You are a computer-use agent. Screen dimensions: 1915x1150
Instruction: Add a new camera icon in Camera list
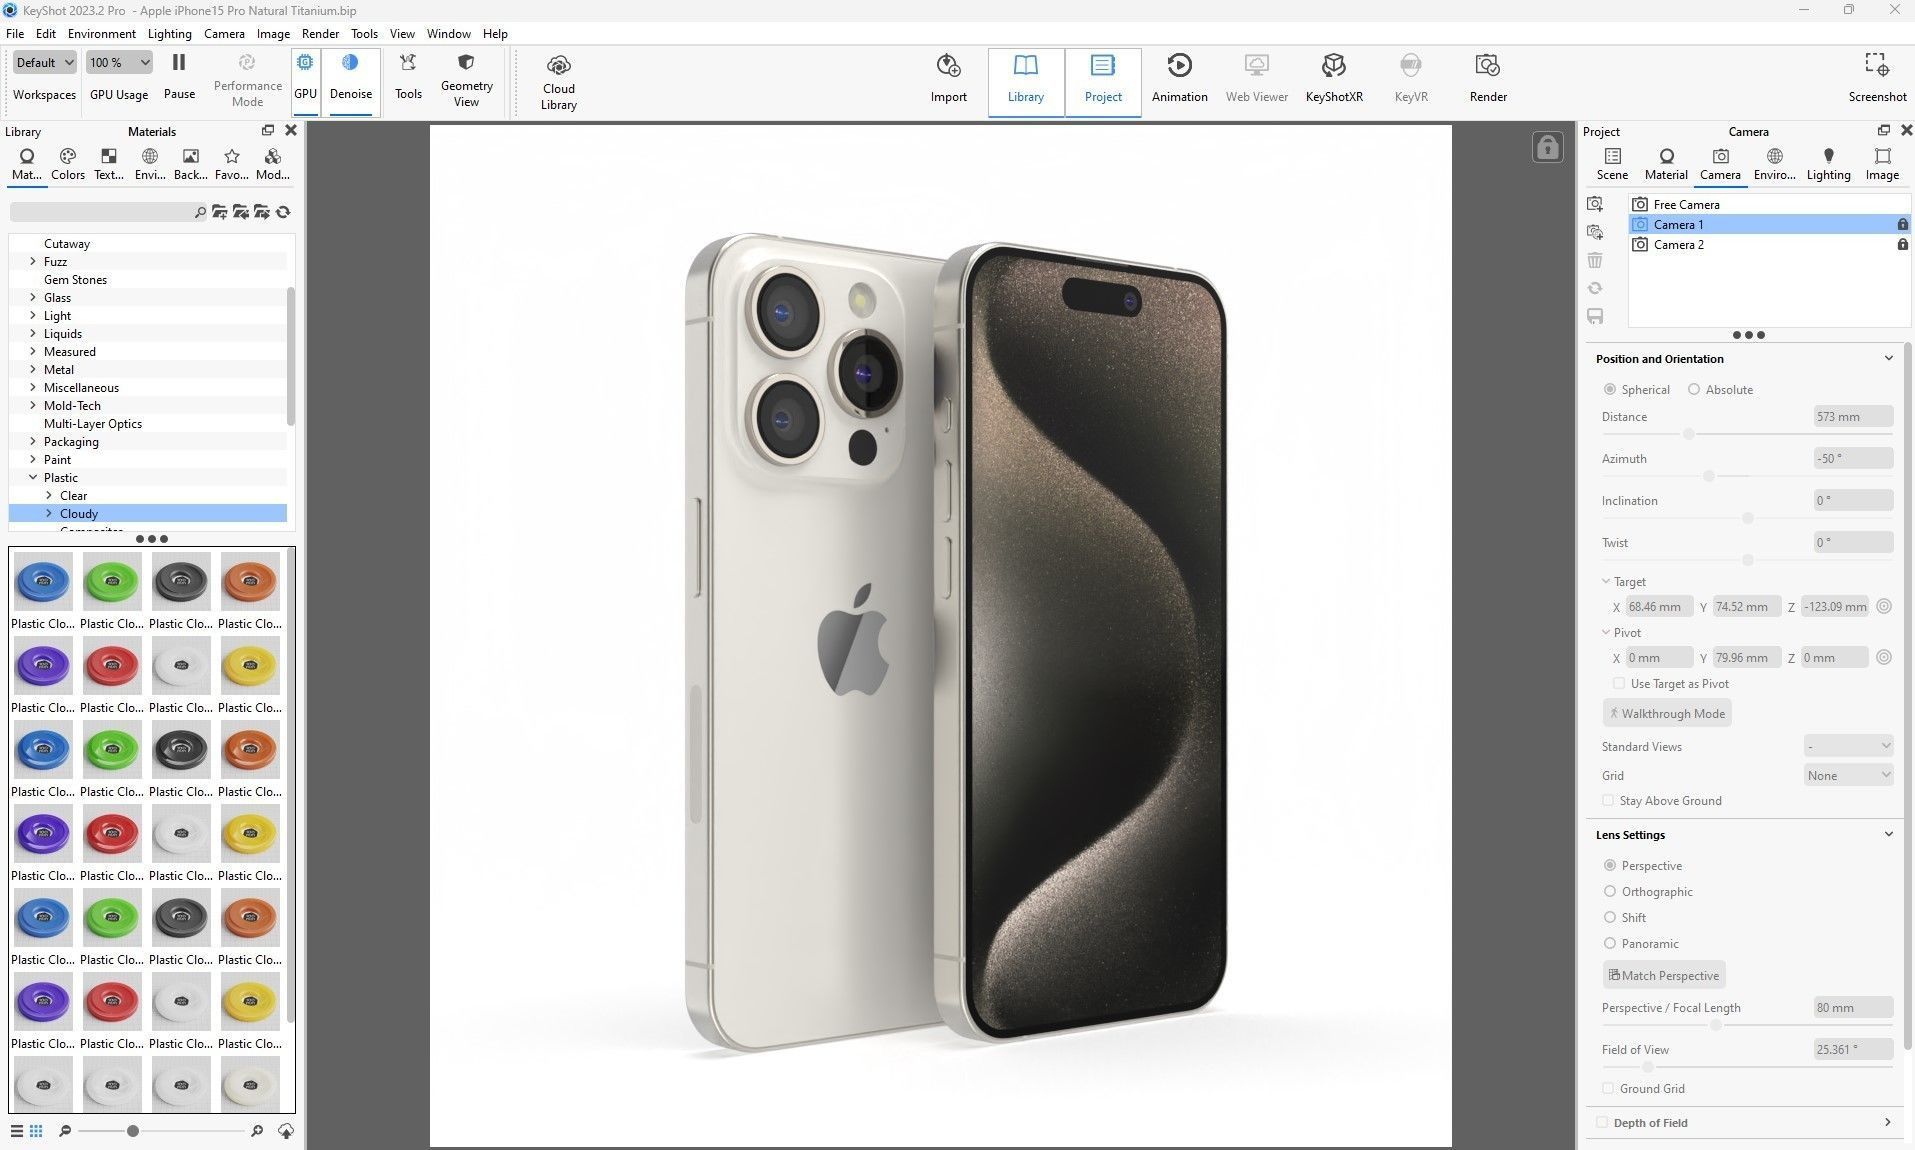coord(1595,204)
